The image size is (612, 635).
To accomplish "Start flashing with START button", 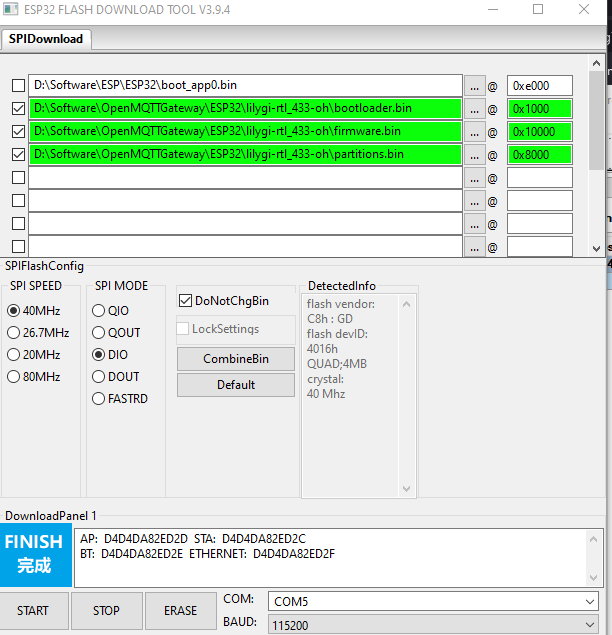I will pos(34,611).
